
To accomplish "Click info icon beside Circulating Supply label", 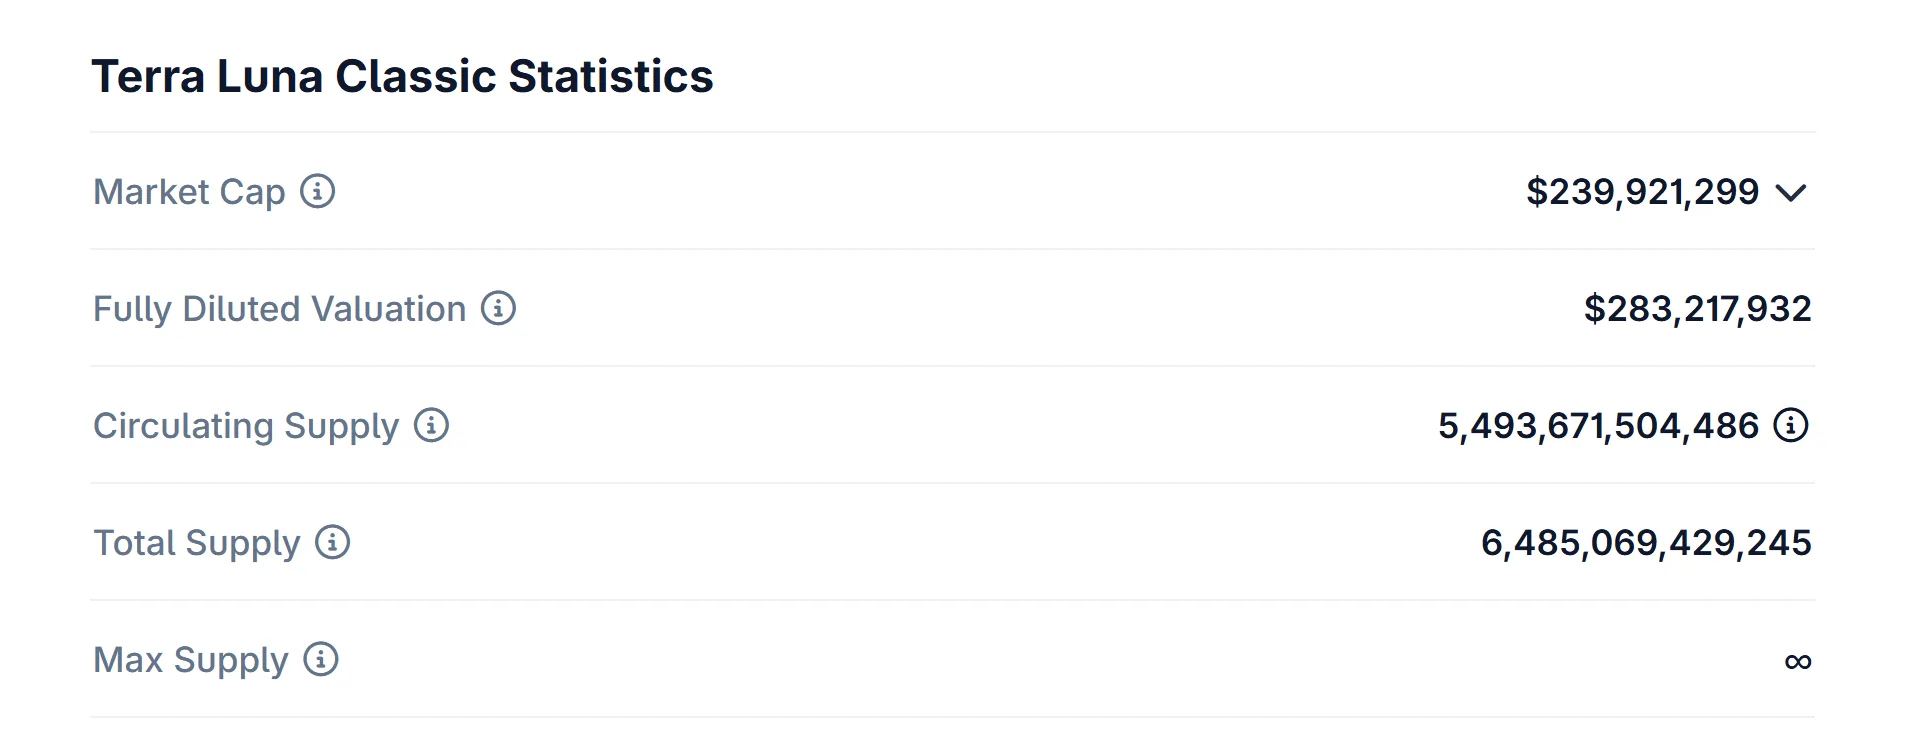I will coord(432,425).
